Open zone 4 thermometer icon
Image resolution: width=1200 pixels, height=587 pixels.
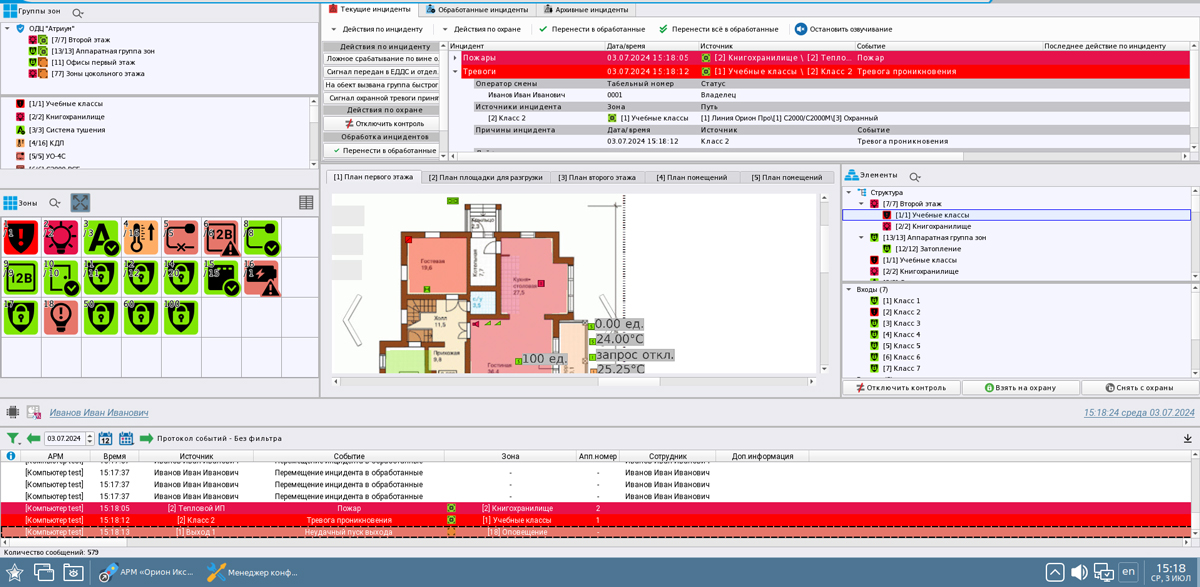pos(140,237)
